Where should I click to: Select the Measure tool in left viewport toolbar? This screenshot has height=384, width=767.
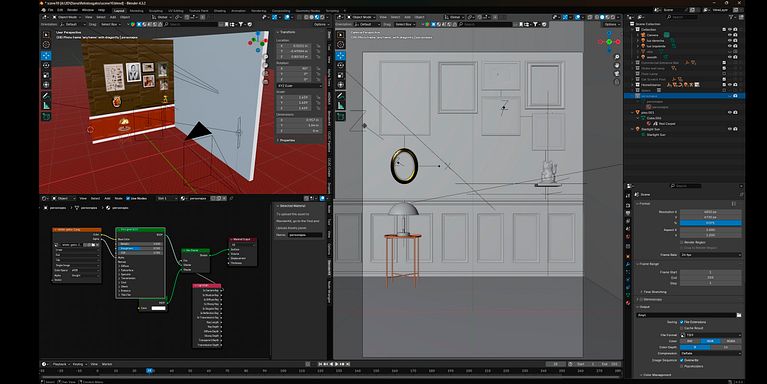click(x=46, y=106)
